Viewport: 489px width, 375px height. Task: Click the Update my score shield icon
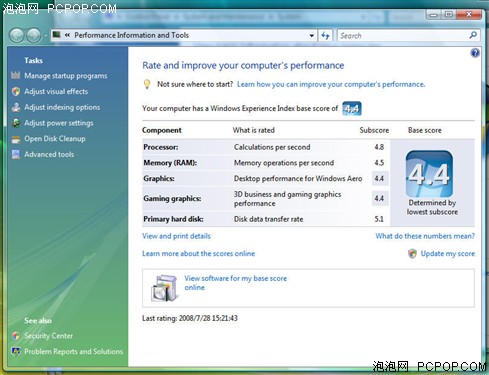coord(412,254)
